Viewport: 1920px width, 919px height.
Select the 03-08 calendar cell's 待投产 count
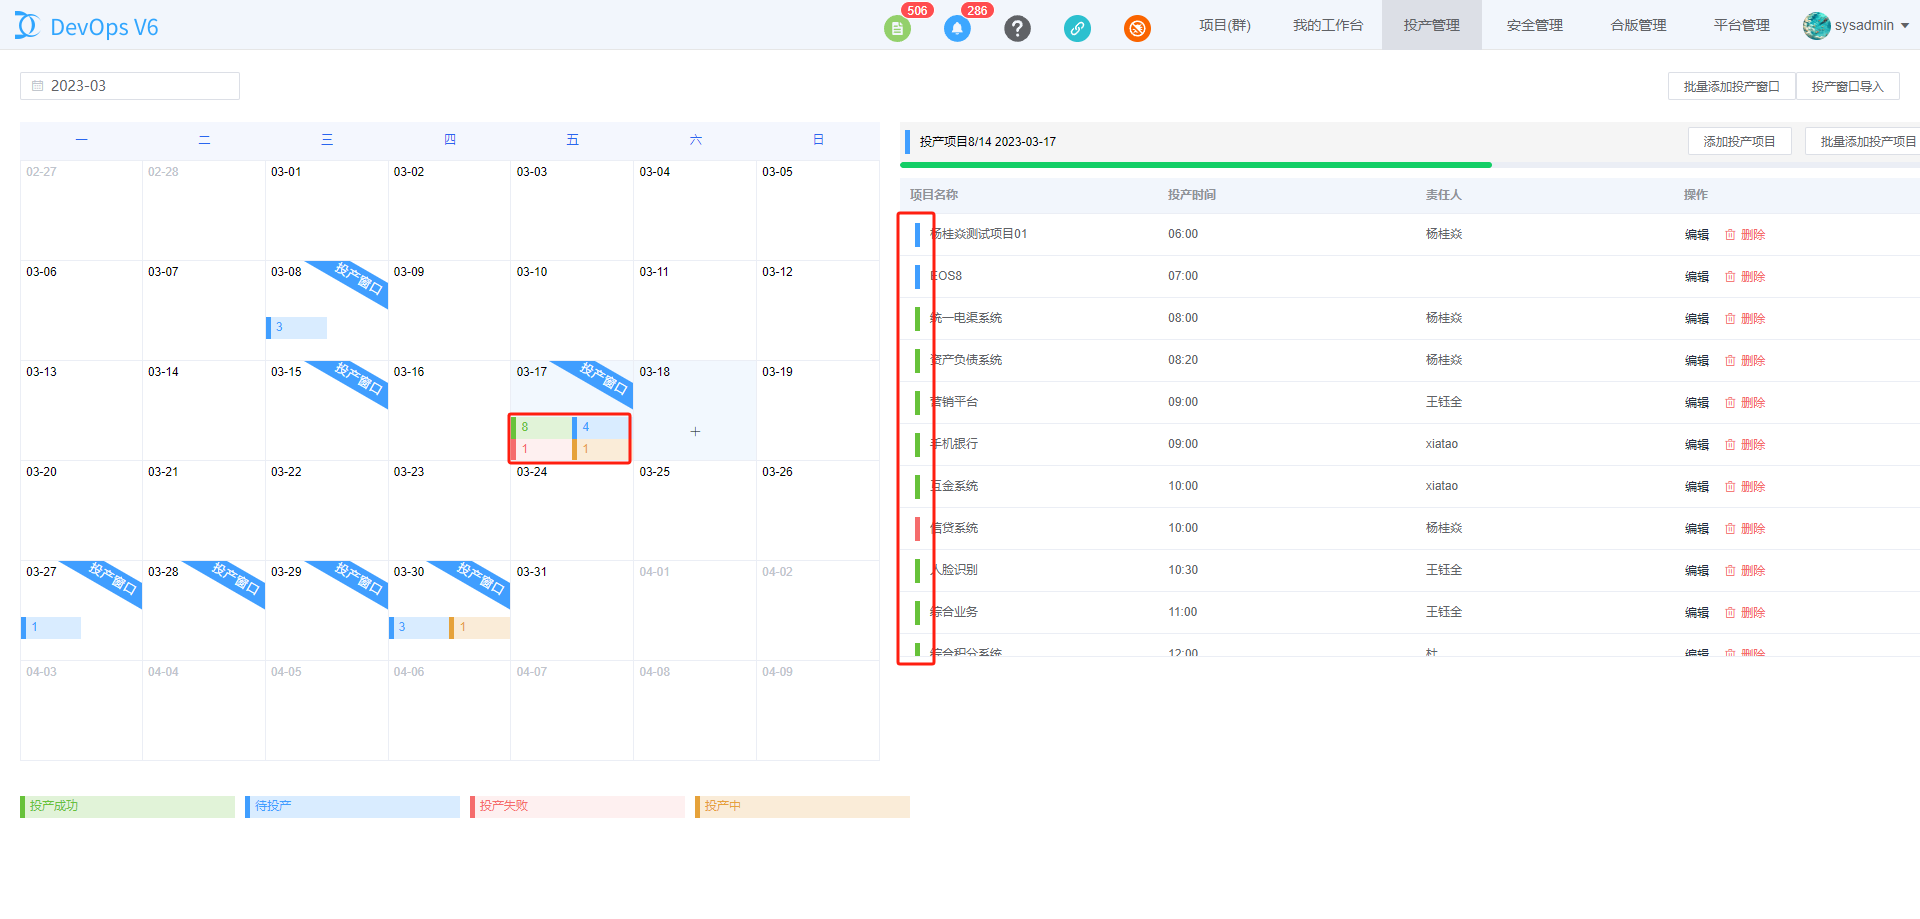click(297, 327)
